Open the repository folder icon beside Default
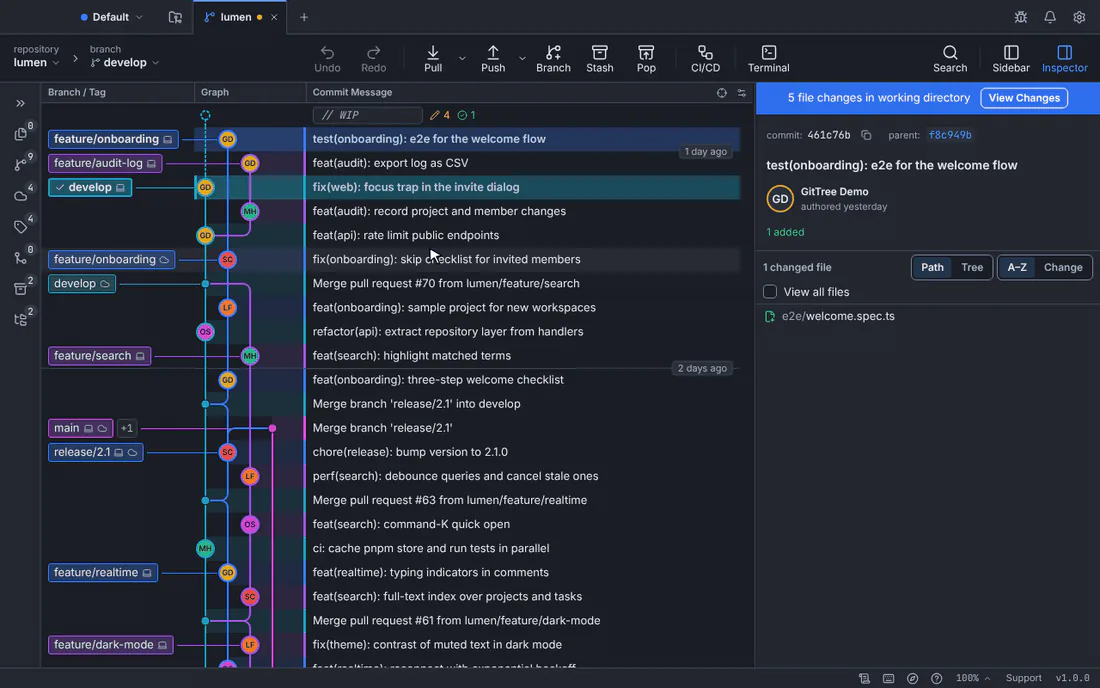This screenshot has height=688, width=1100. (x=175, y=17)
